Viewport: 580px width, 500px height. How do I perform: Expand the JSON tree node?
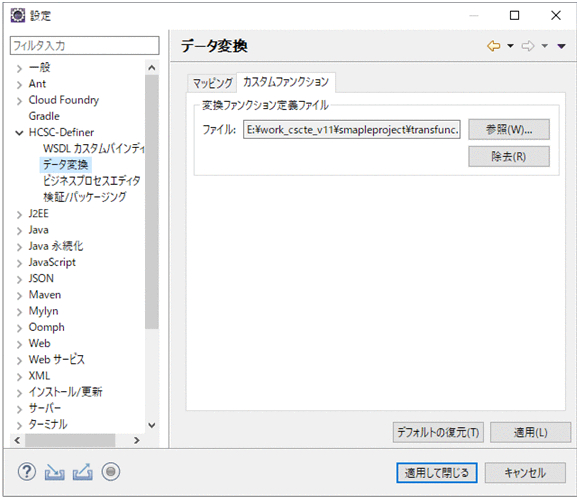(x=19, y=279)
